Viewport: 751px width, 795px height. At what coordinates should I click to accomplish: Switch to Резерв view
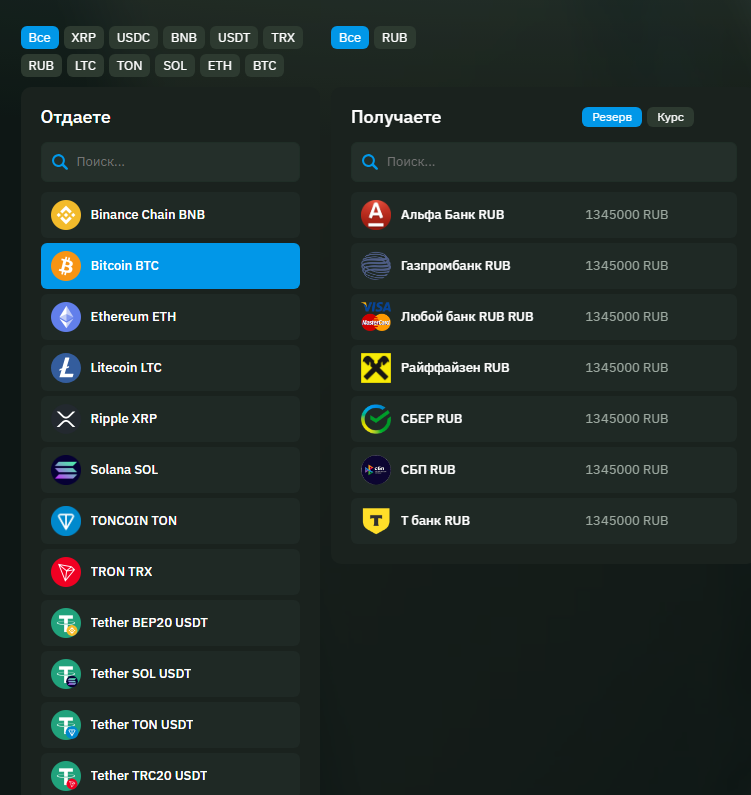click(x=612, y=117)
